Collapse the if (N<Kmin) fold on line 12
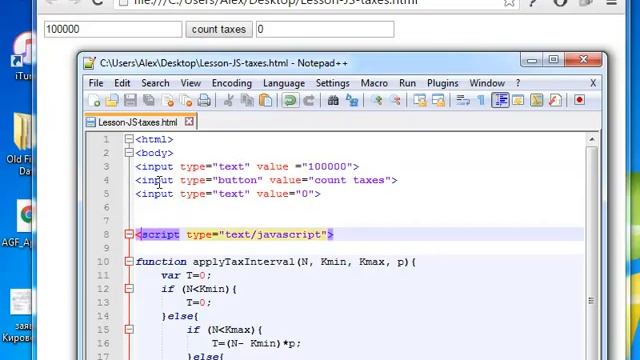The height and width of the screenshot is (360, 640). tap(129, 289)
